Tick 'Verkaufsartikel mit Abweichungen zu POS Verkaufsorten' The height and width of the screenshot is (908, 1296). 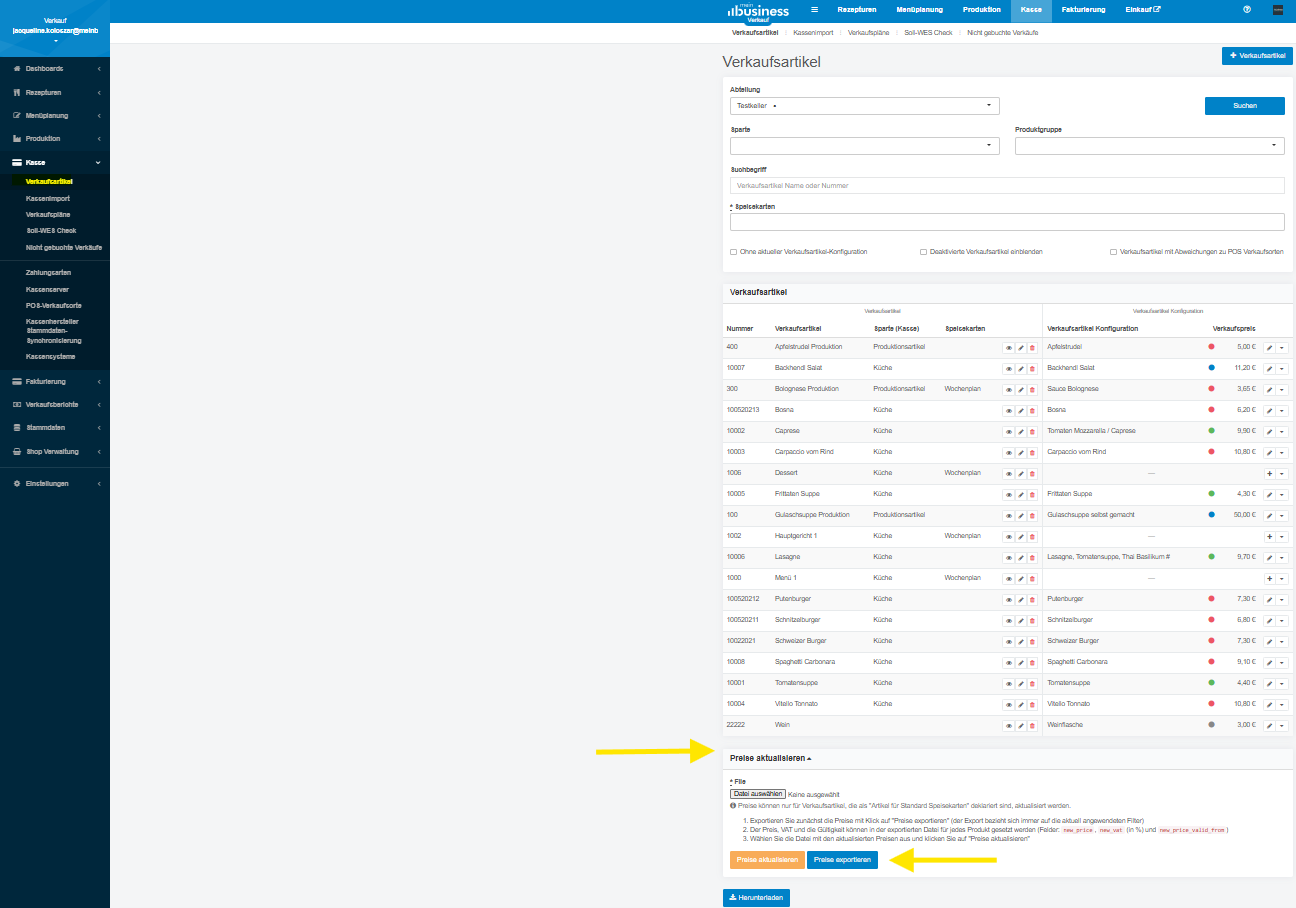coord(1113,252)
